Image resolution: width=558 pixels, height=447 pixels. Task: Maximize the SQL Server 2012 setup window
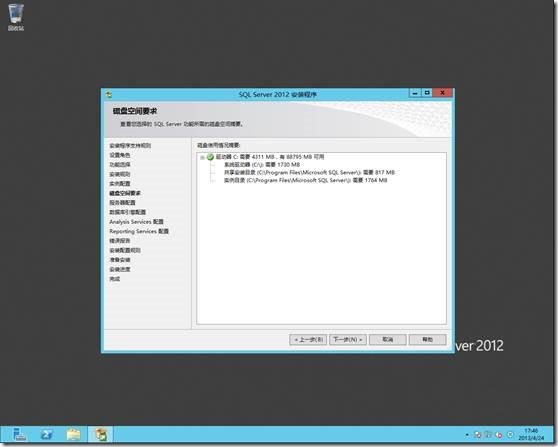point(427,93)
